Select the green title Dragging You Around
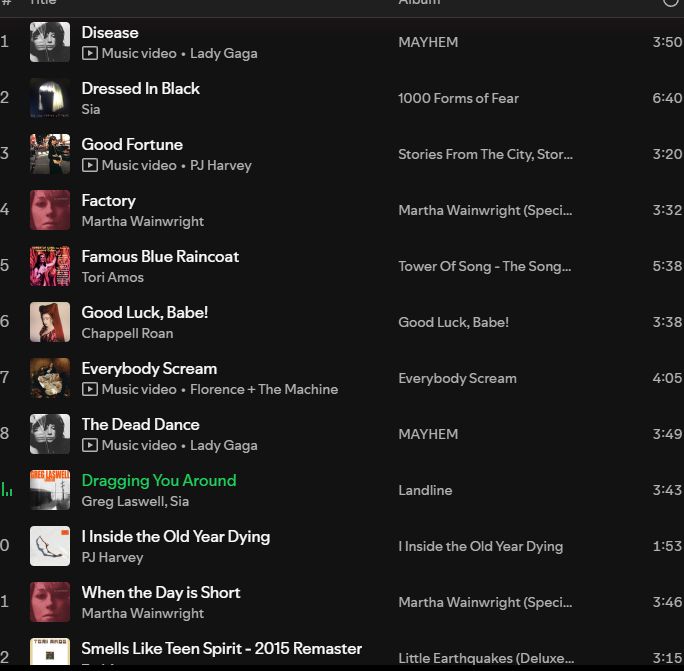 pos(159,480)
